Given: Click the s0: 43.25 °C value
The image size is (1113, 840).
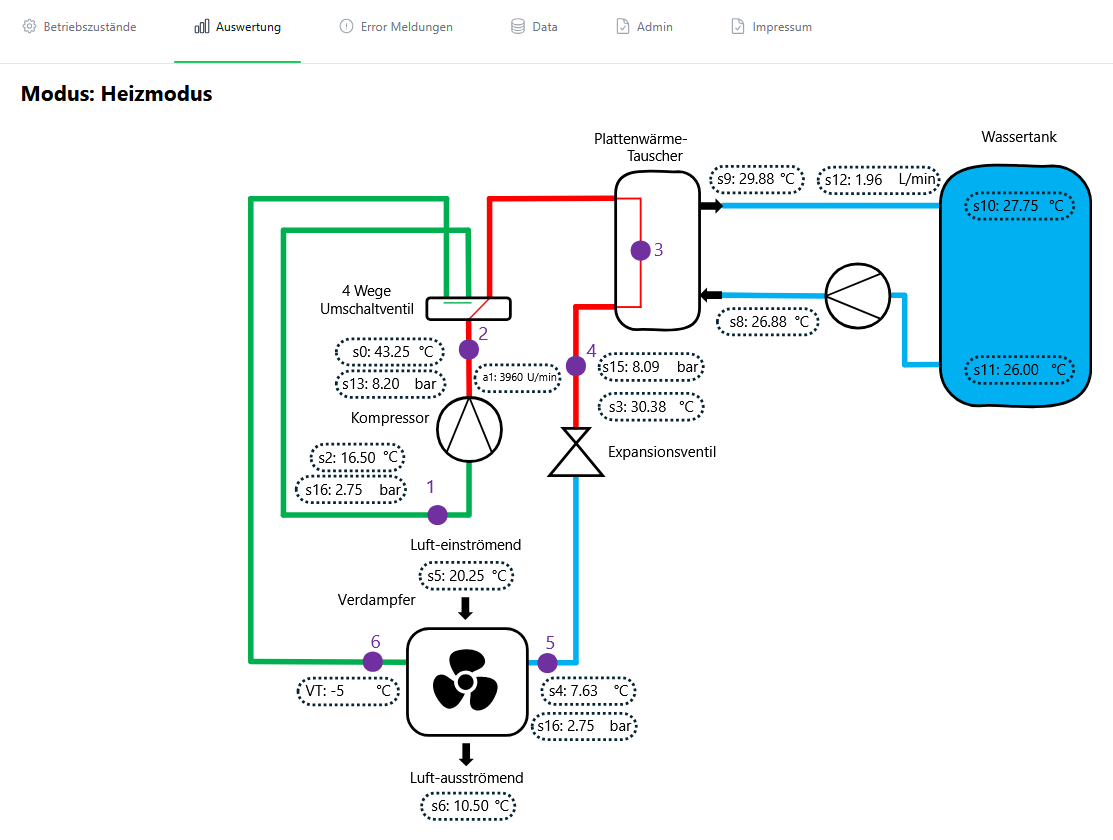Looking at the screenshot, I should (x=390, y=352).
